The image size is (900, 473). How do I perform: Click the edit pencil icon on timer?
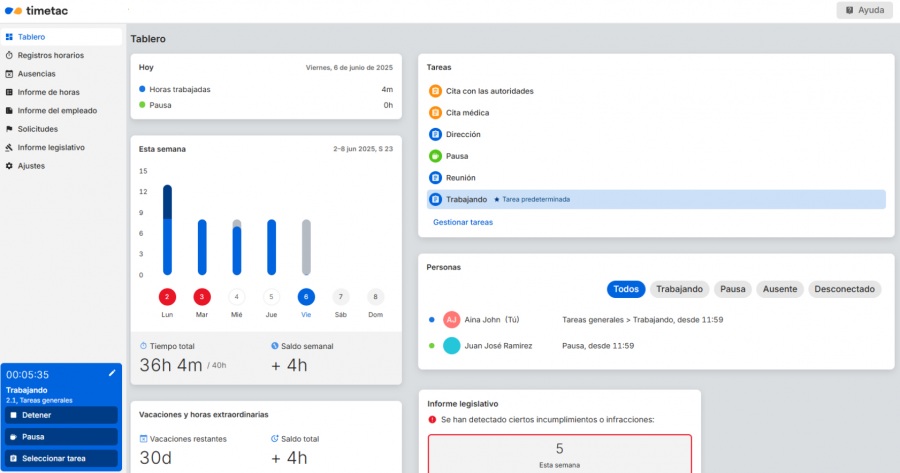[112, 373]
